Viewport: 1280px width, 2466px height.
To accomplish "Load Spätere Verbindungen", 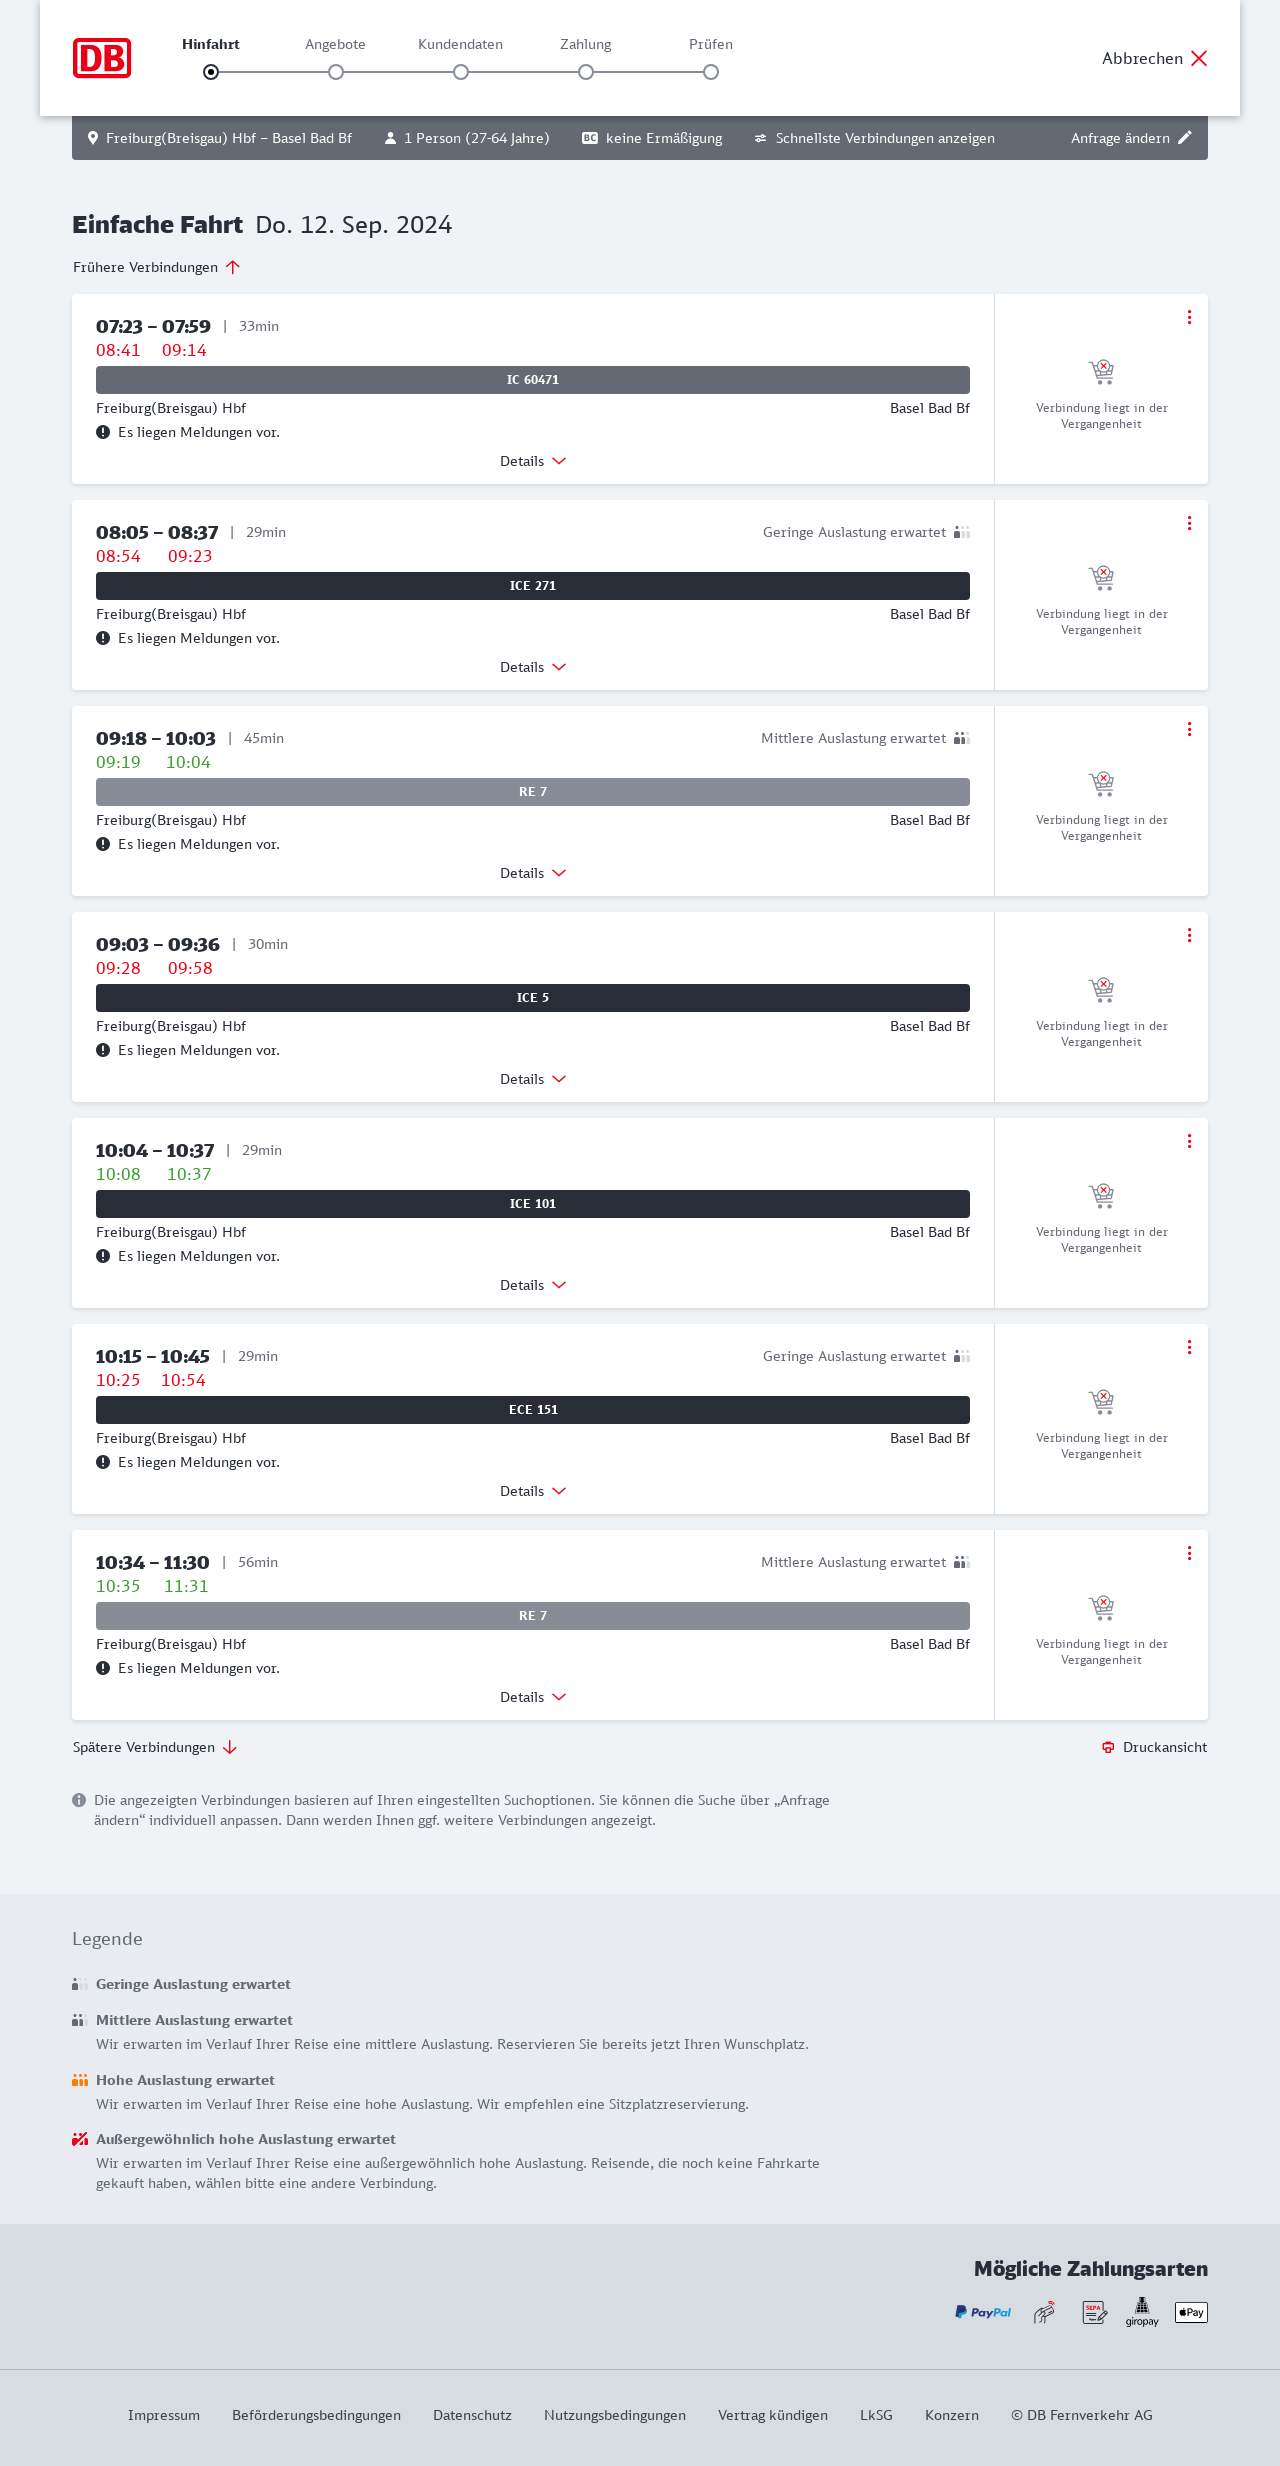I will click(x=154, y=1747).
